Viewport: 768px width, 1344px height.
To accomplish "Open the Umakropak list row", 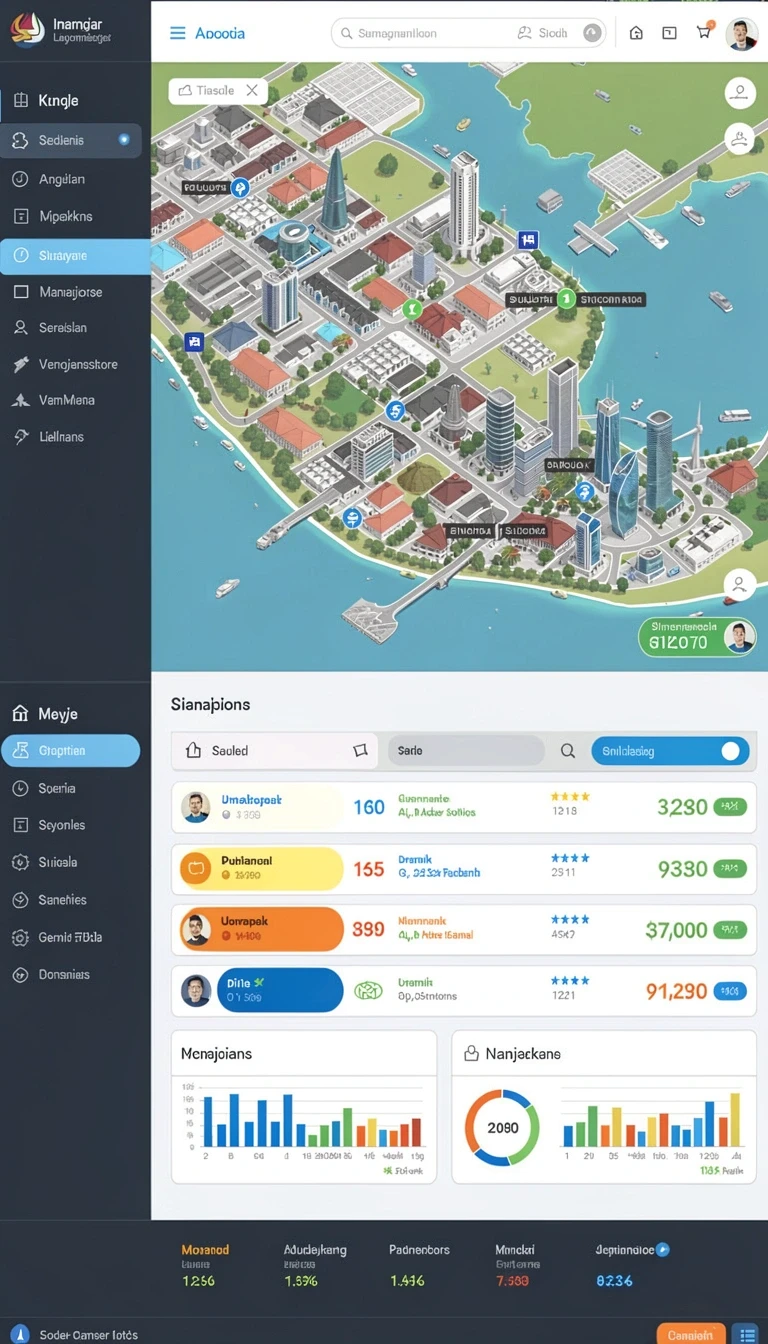I will (464, 807).
